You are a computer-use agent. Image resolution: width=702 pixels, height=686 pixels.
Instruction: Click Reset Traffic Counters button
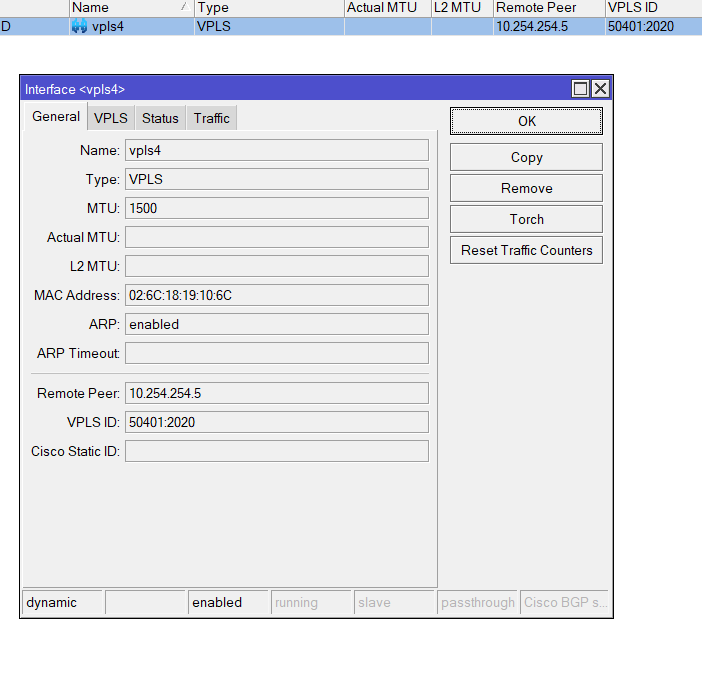tap(526, 250)
